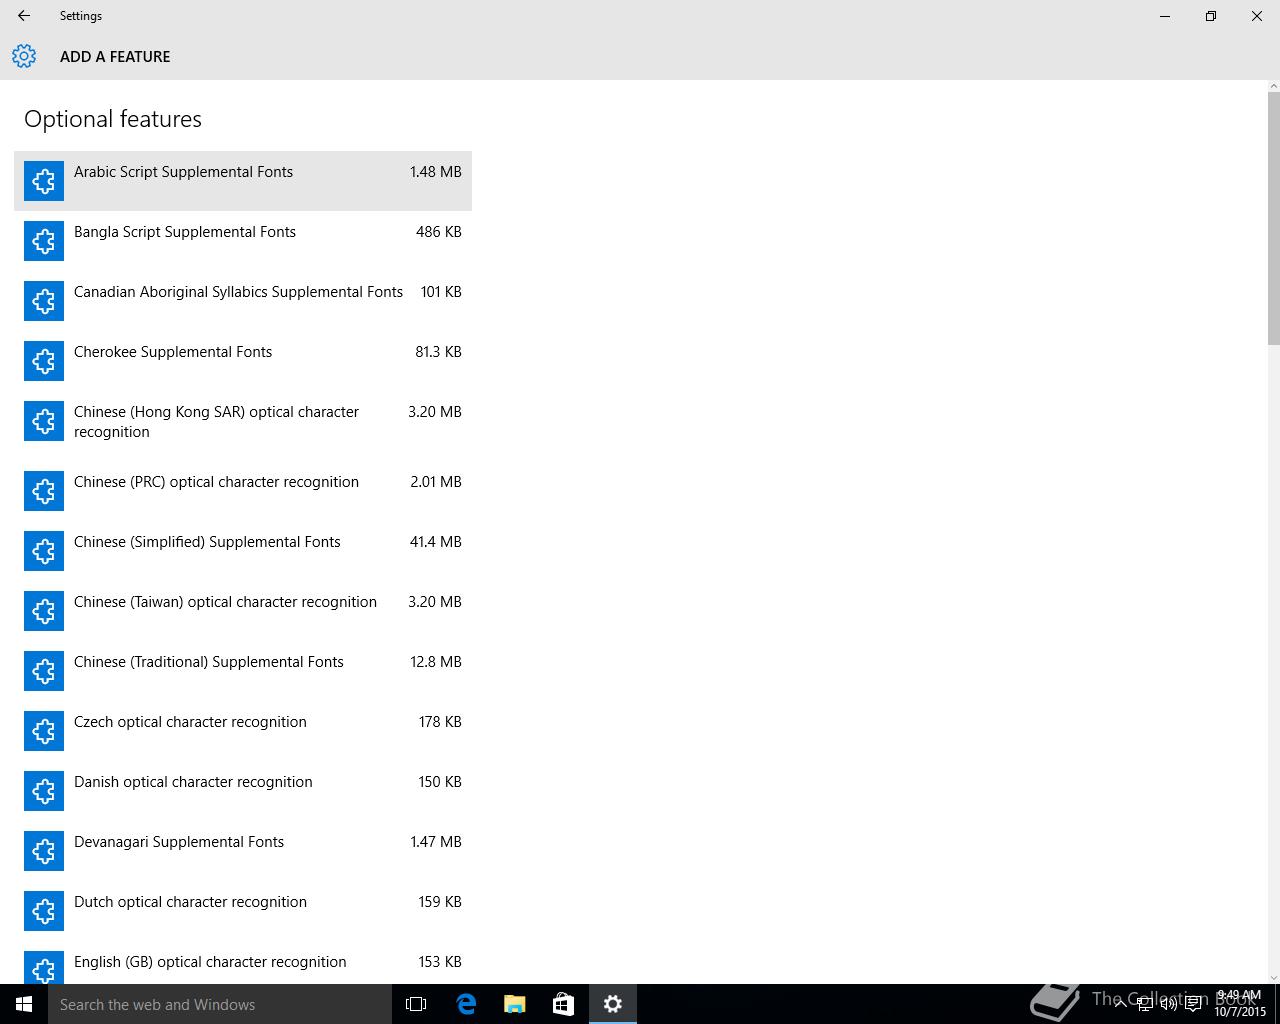Click the scrollbar up arrow

pyautogui.click(x=1273, y=86)
